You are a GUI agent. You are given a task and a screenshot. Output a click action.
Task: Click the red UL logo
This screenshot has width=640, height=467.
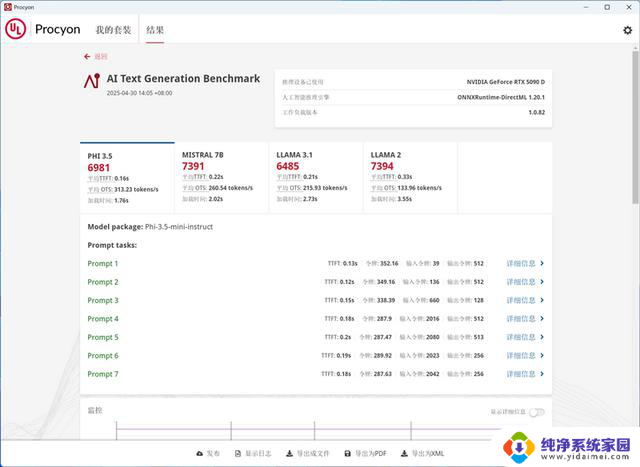16,29
